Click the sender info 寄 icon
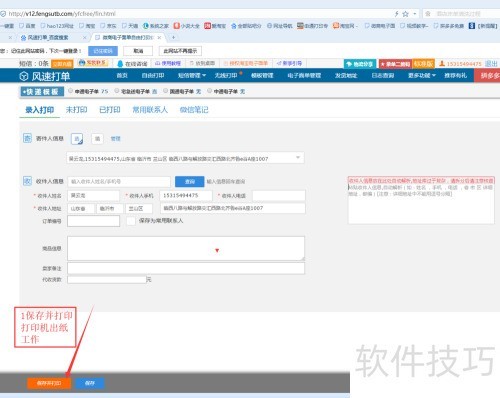The height and width of the screenshot is (398, 500). (x=27, y=138)
